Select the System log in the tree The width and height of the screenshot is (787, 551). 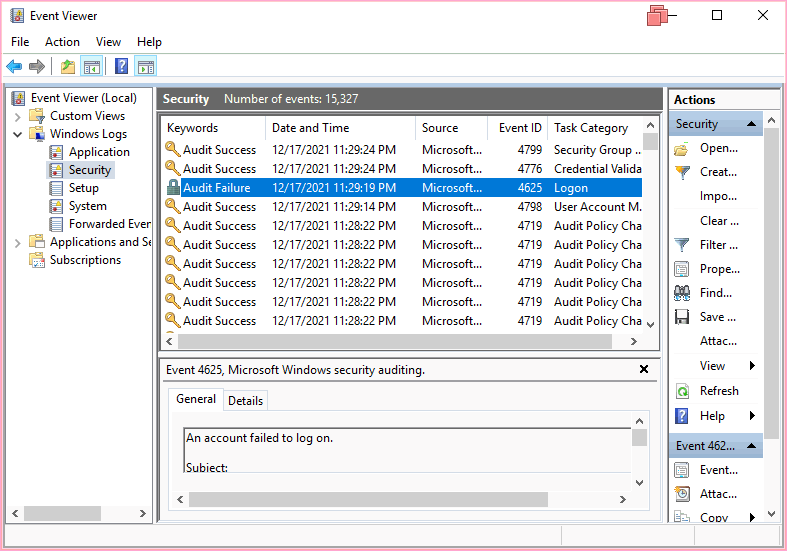pyautogui.click(x=88, y=206)
